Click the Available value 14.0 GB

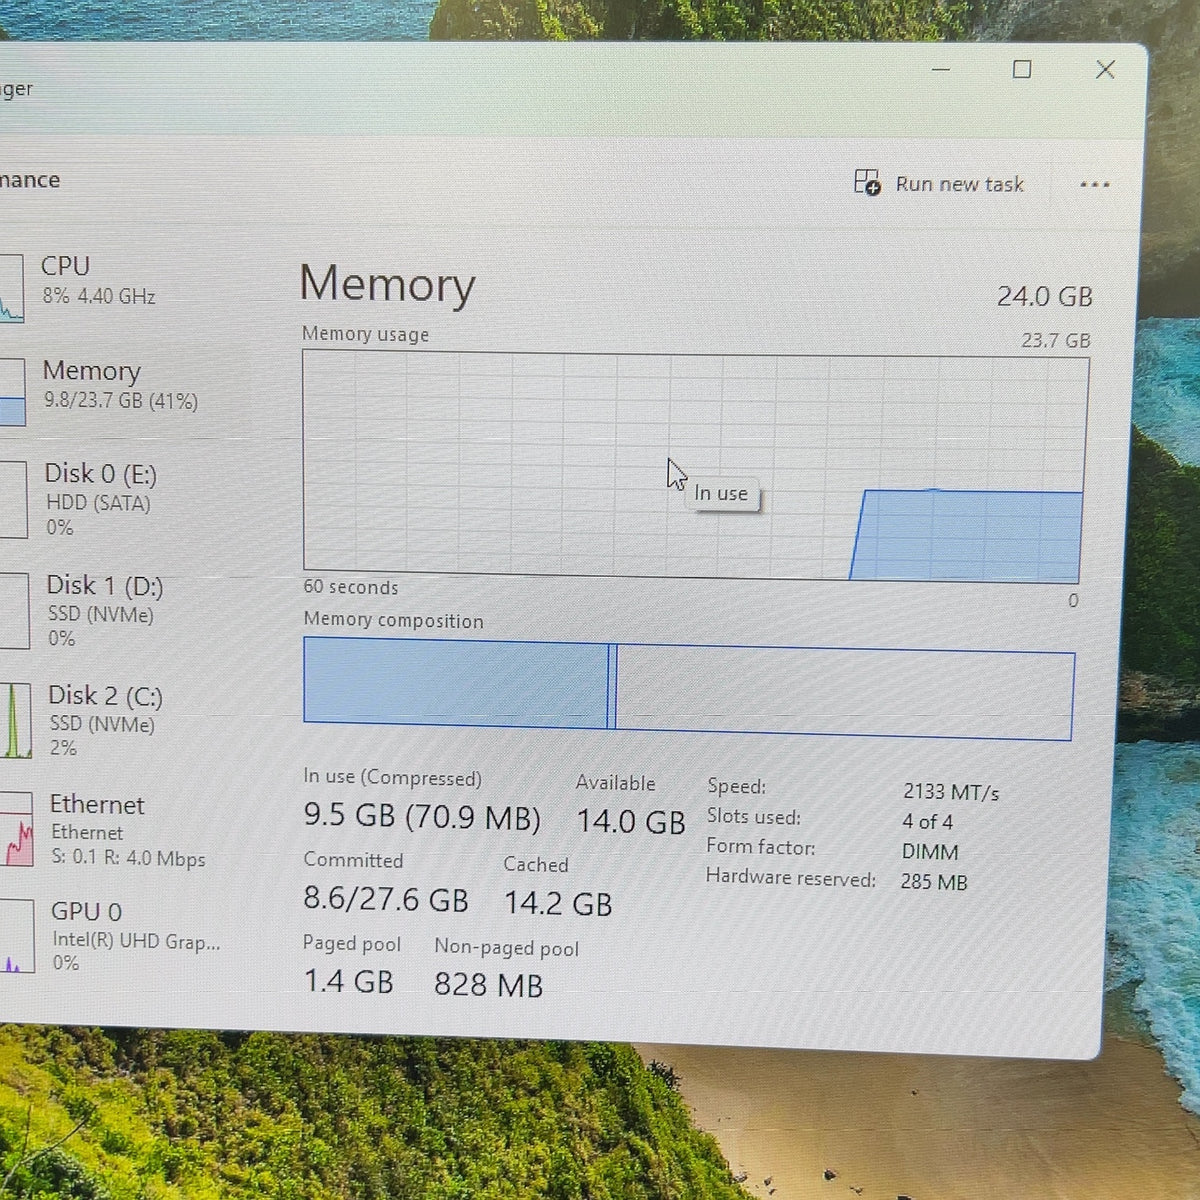(631, 822)
